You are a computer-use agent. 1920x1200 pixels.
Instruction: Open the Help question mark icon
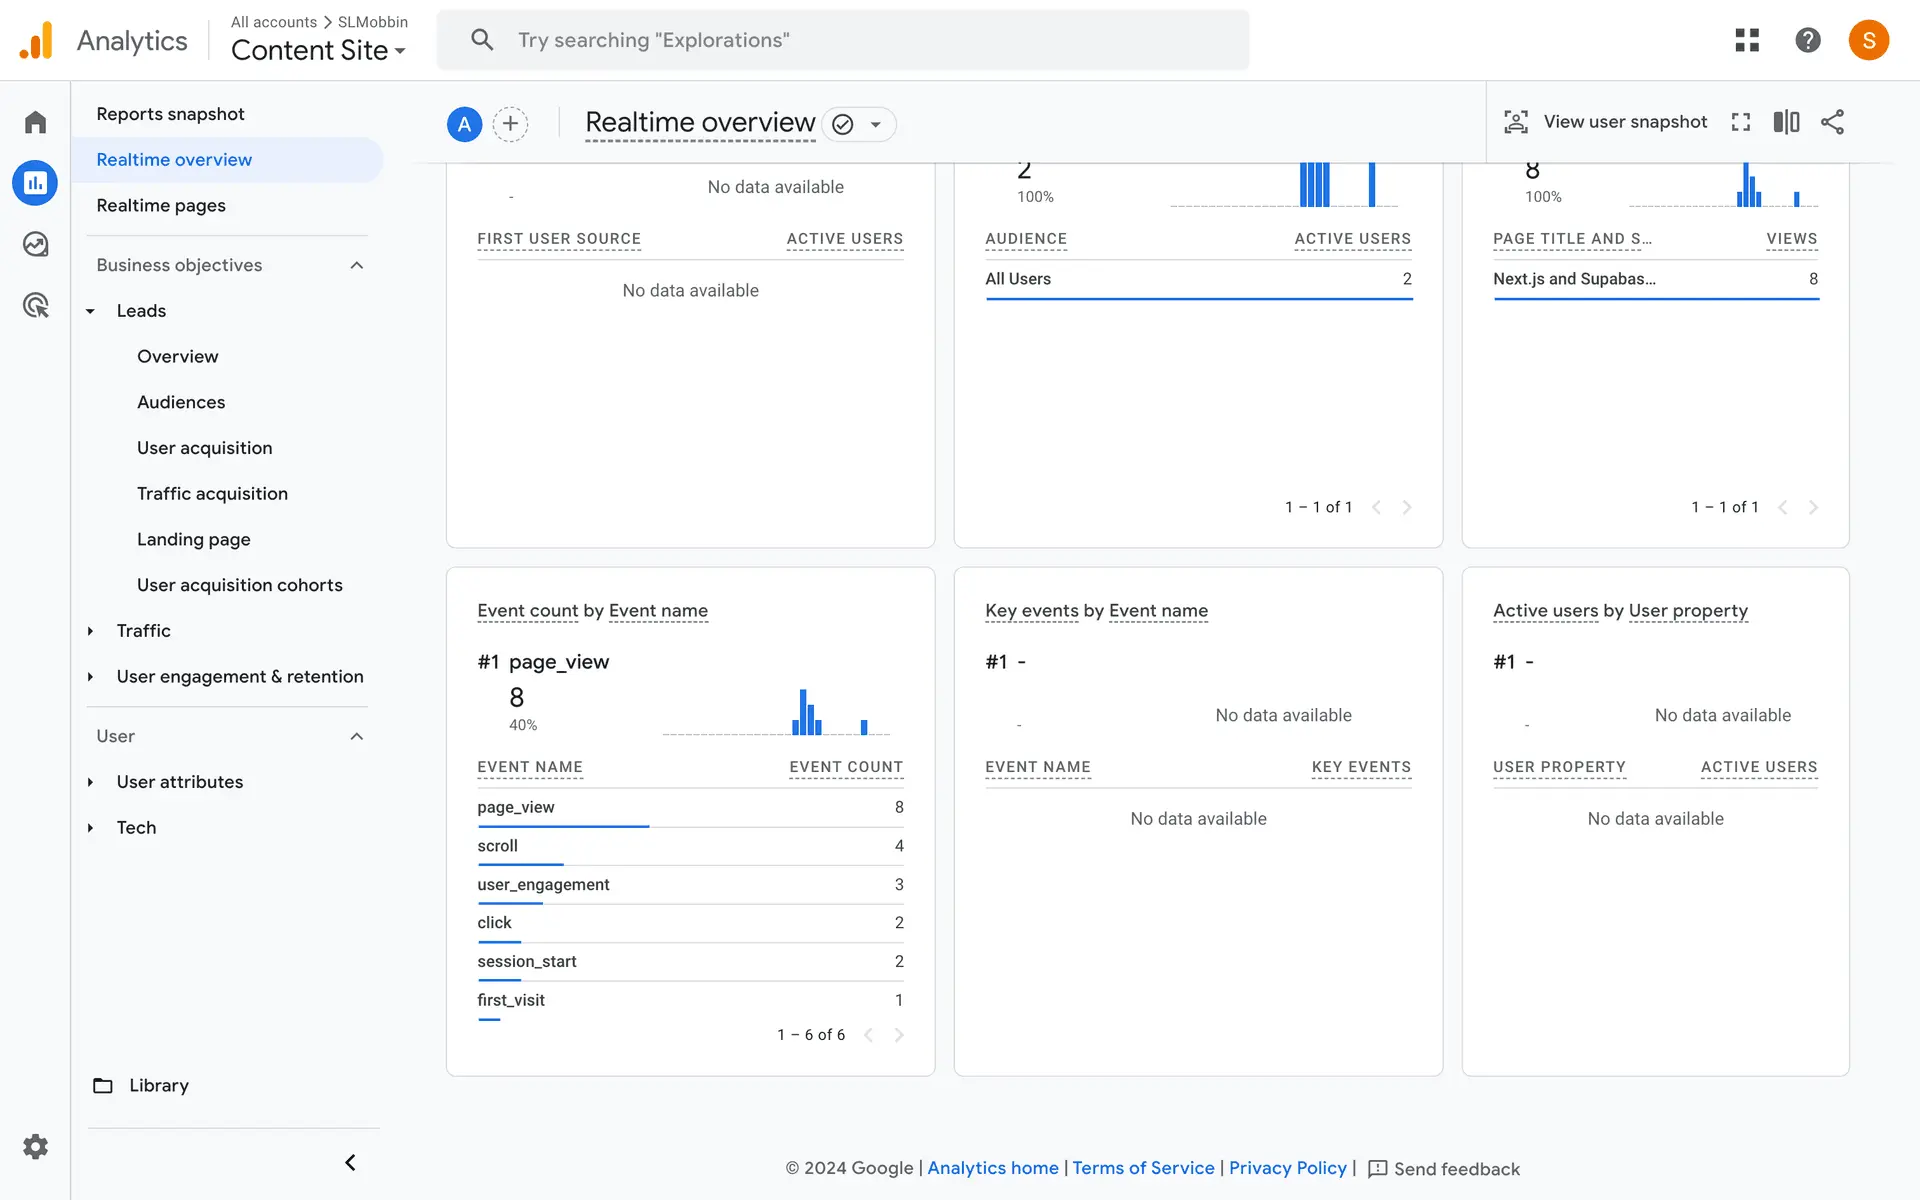pyautogui.click(x=1807, y=40)
